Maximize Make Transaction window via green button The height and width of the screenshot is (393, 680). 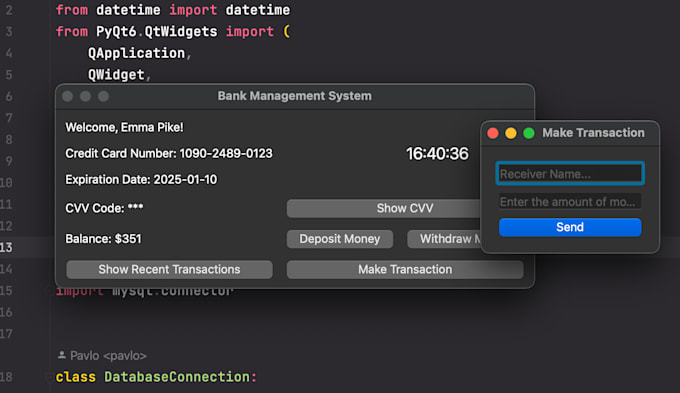click(x=529, y=133)
